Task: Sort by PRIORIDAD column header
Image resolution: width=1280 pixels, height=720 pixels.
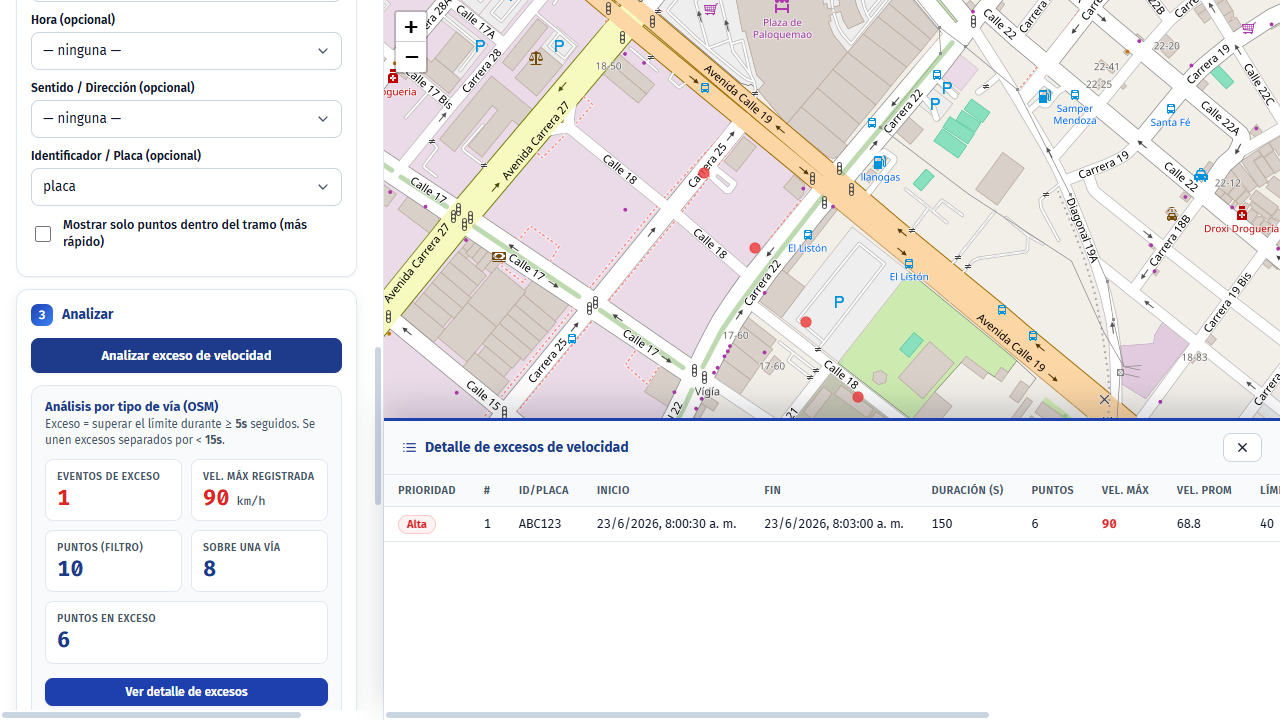Action: coord(427,490)
